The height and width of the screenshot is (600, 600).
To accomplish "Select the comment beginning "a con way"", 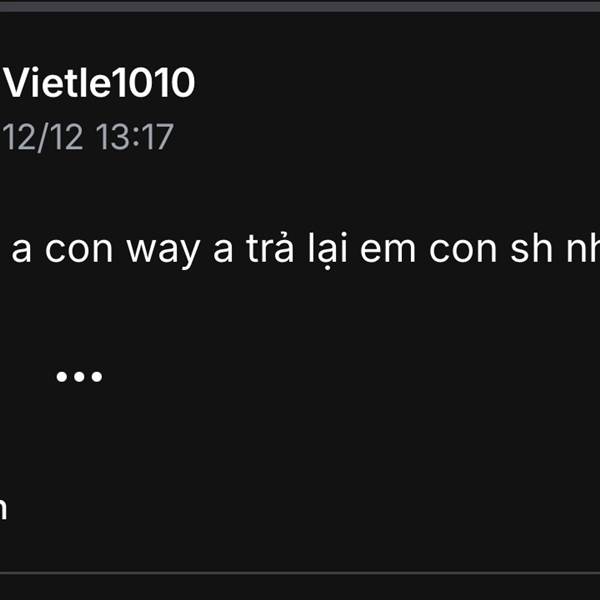I will [x=306, y=249].
